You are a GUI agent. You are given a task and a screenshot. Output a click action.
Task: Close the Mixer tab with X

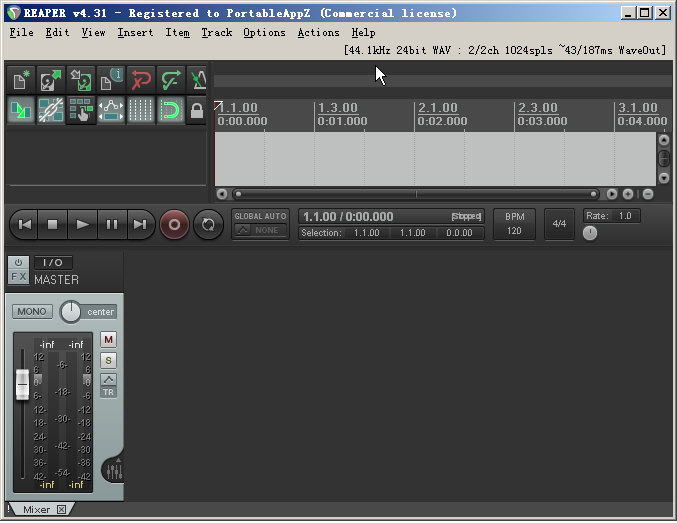[x=62, y=510]
